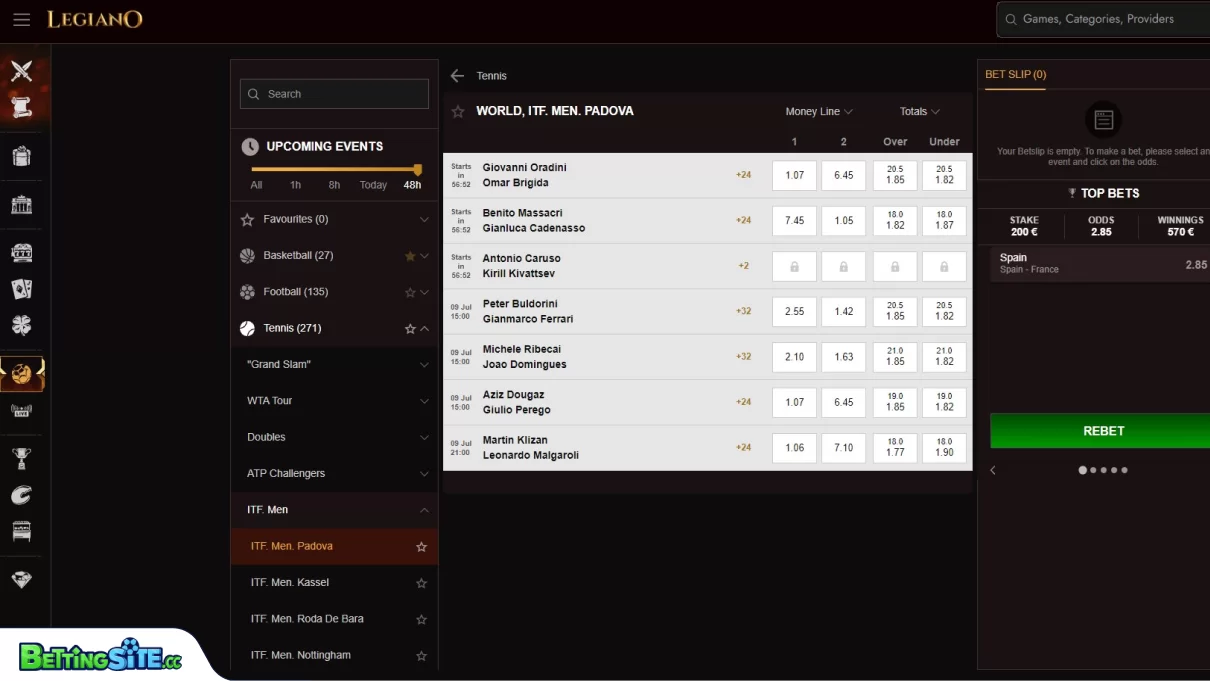Click the bet slip receipt icon
Viewport: 1210px width, 681px height.
tap(1103, 120)
